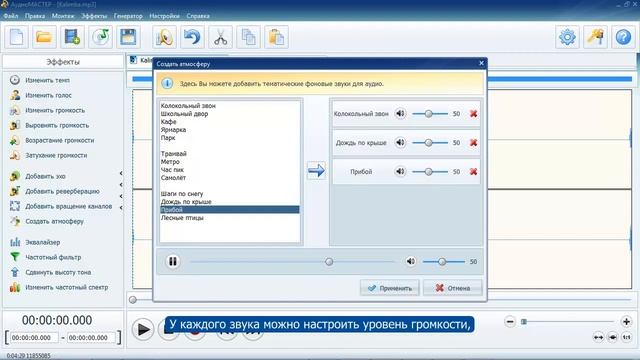The image size is (640, 360).
Task: Click the New file toolbar icon
Action: point(16,37)
